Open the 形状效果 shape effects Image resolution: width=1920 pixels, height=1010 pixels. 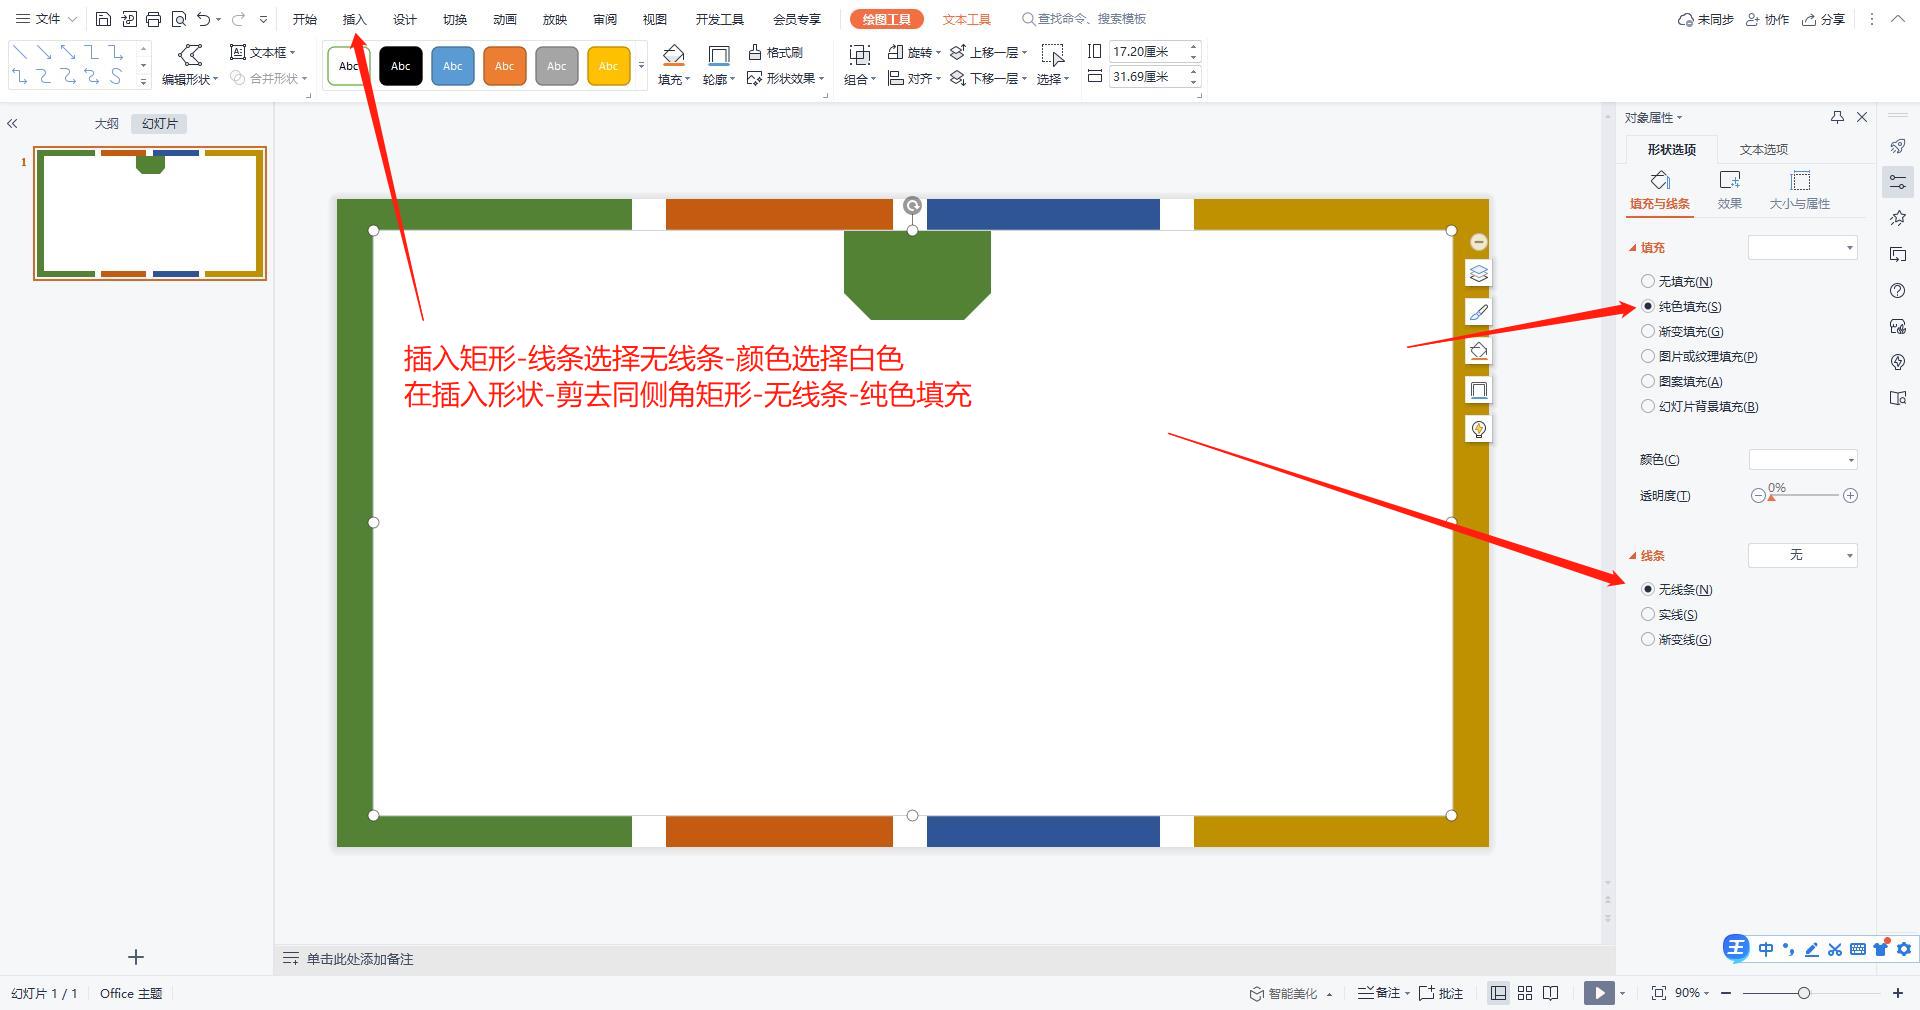coord(786,78)
